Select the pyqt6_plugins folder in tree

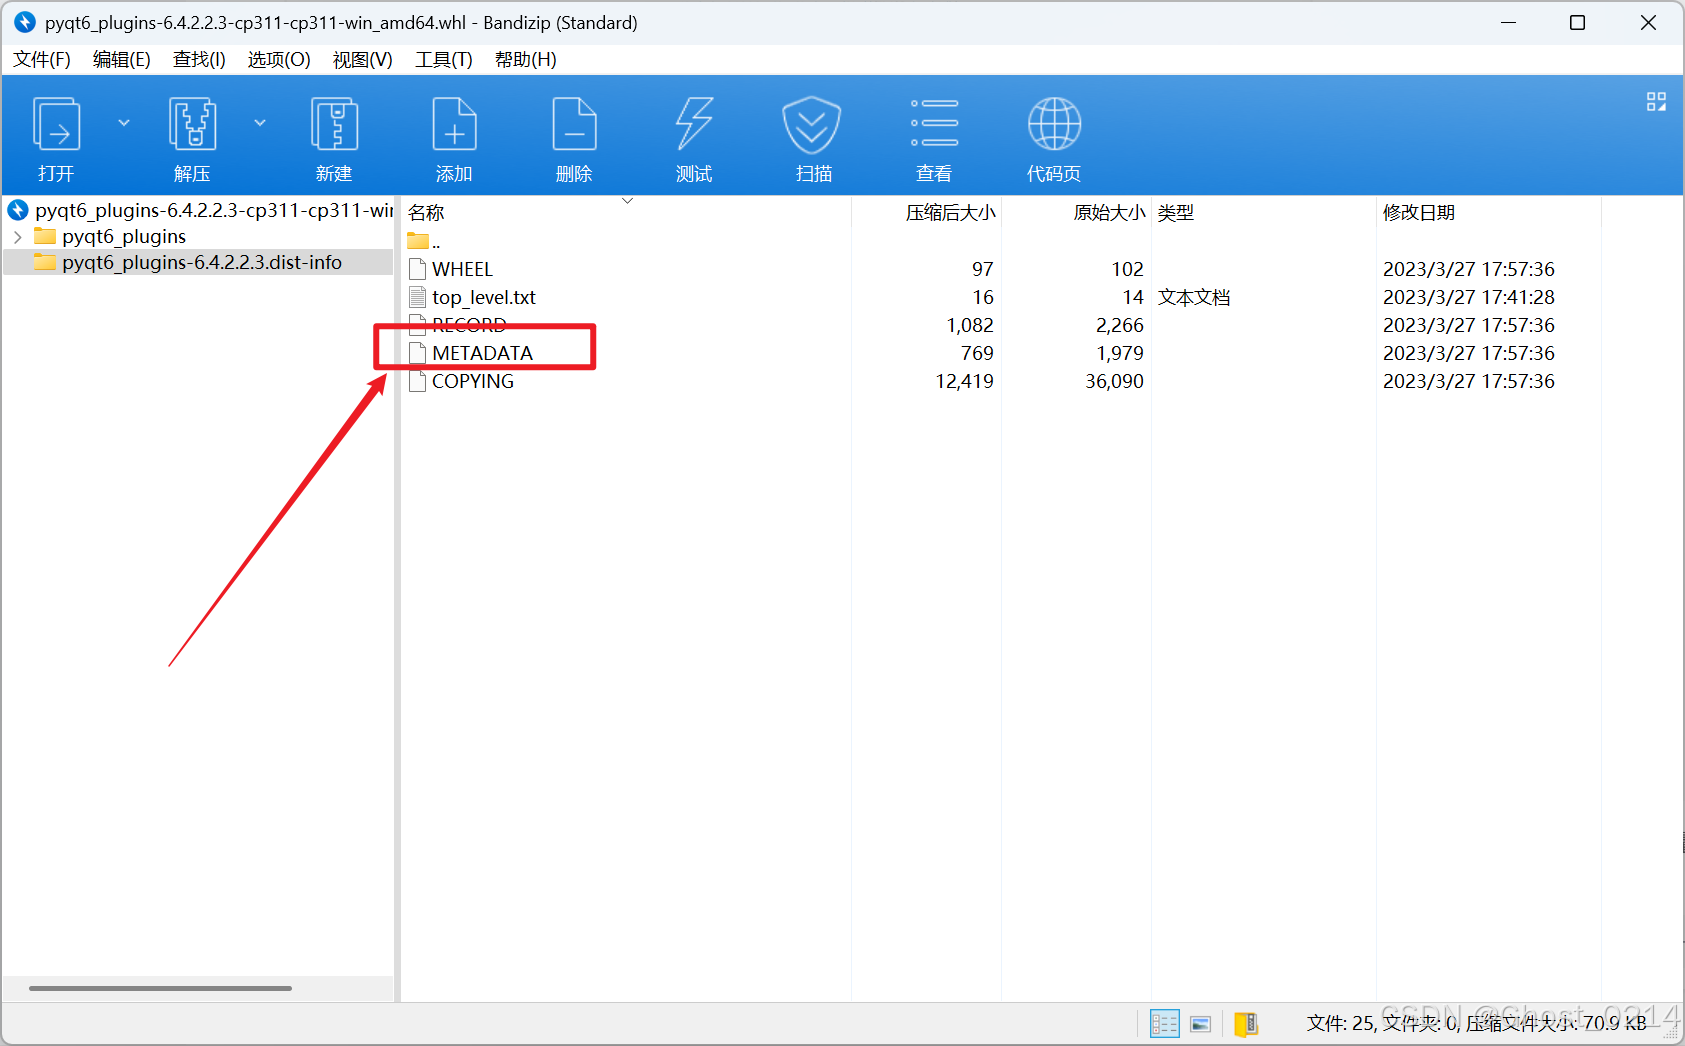pyautogui.click(x=124, y=237)
